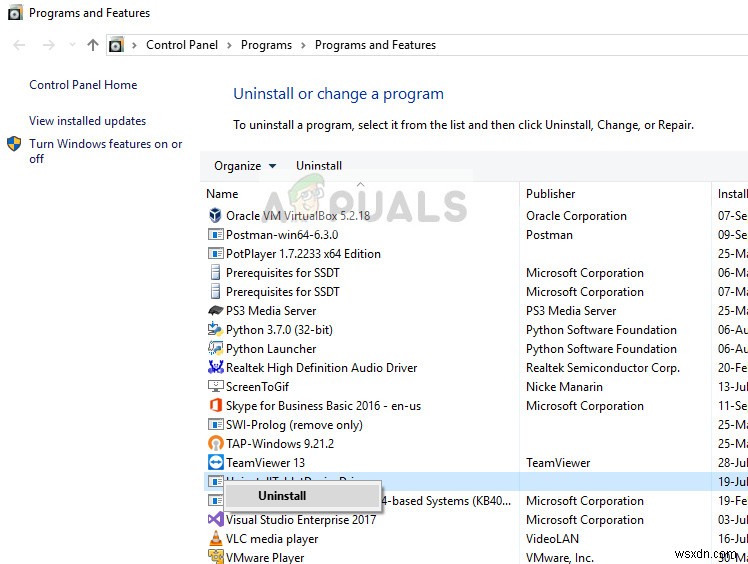The width and height of the screenshot is (748, 564).
Task: Open the Organize dropdown menu
Action: click(x=245, y=166)
